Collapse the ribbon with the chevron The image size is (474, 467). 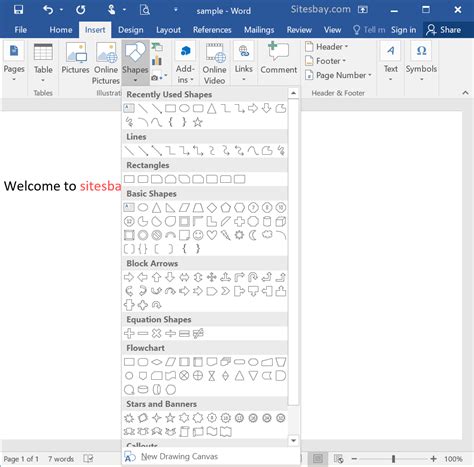click(x=465, y=93)
